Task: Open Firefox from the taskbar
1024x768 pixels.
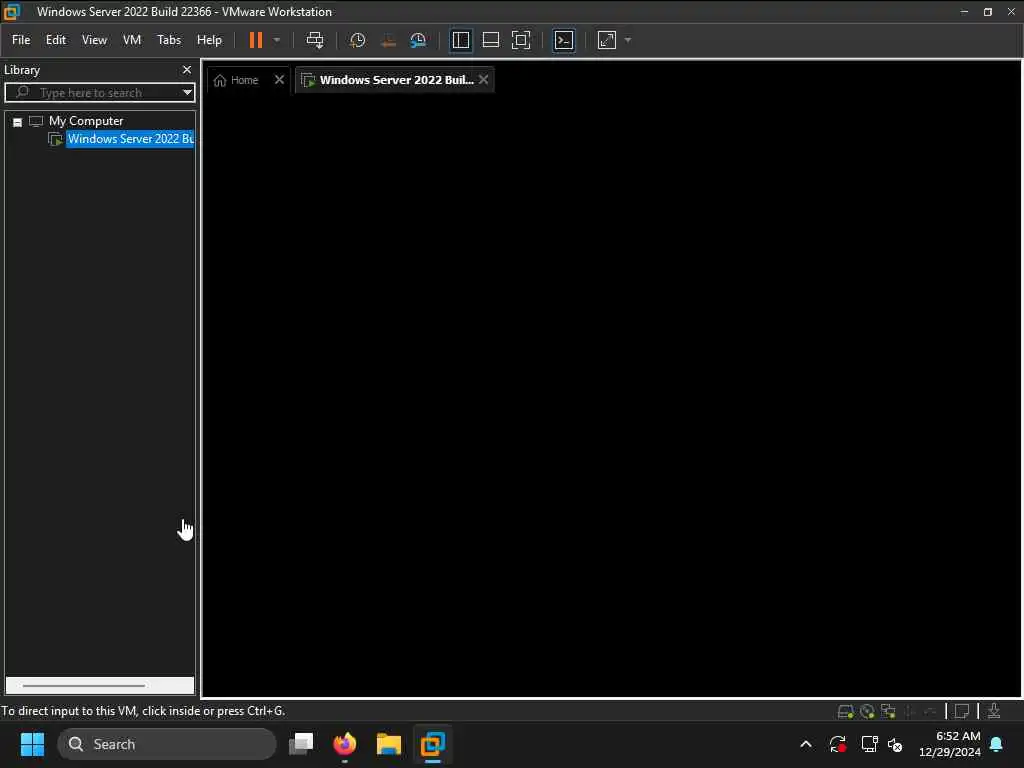Action: point(345,744)
